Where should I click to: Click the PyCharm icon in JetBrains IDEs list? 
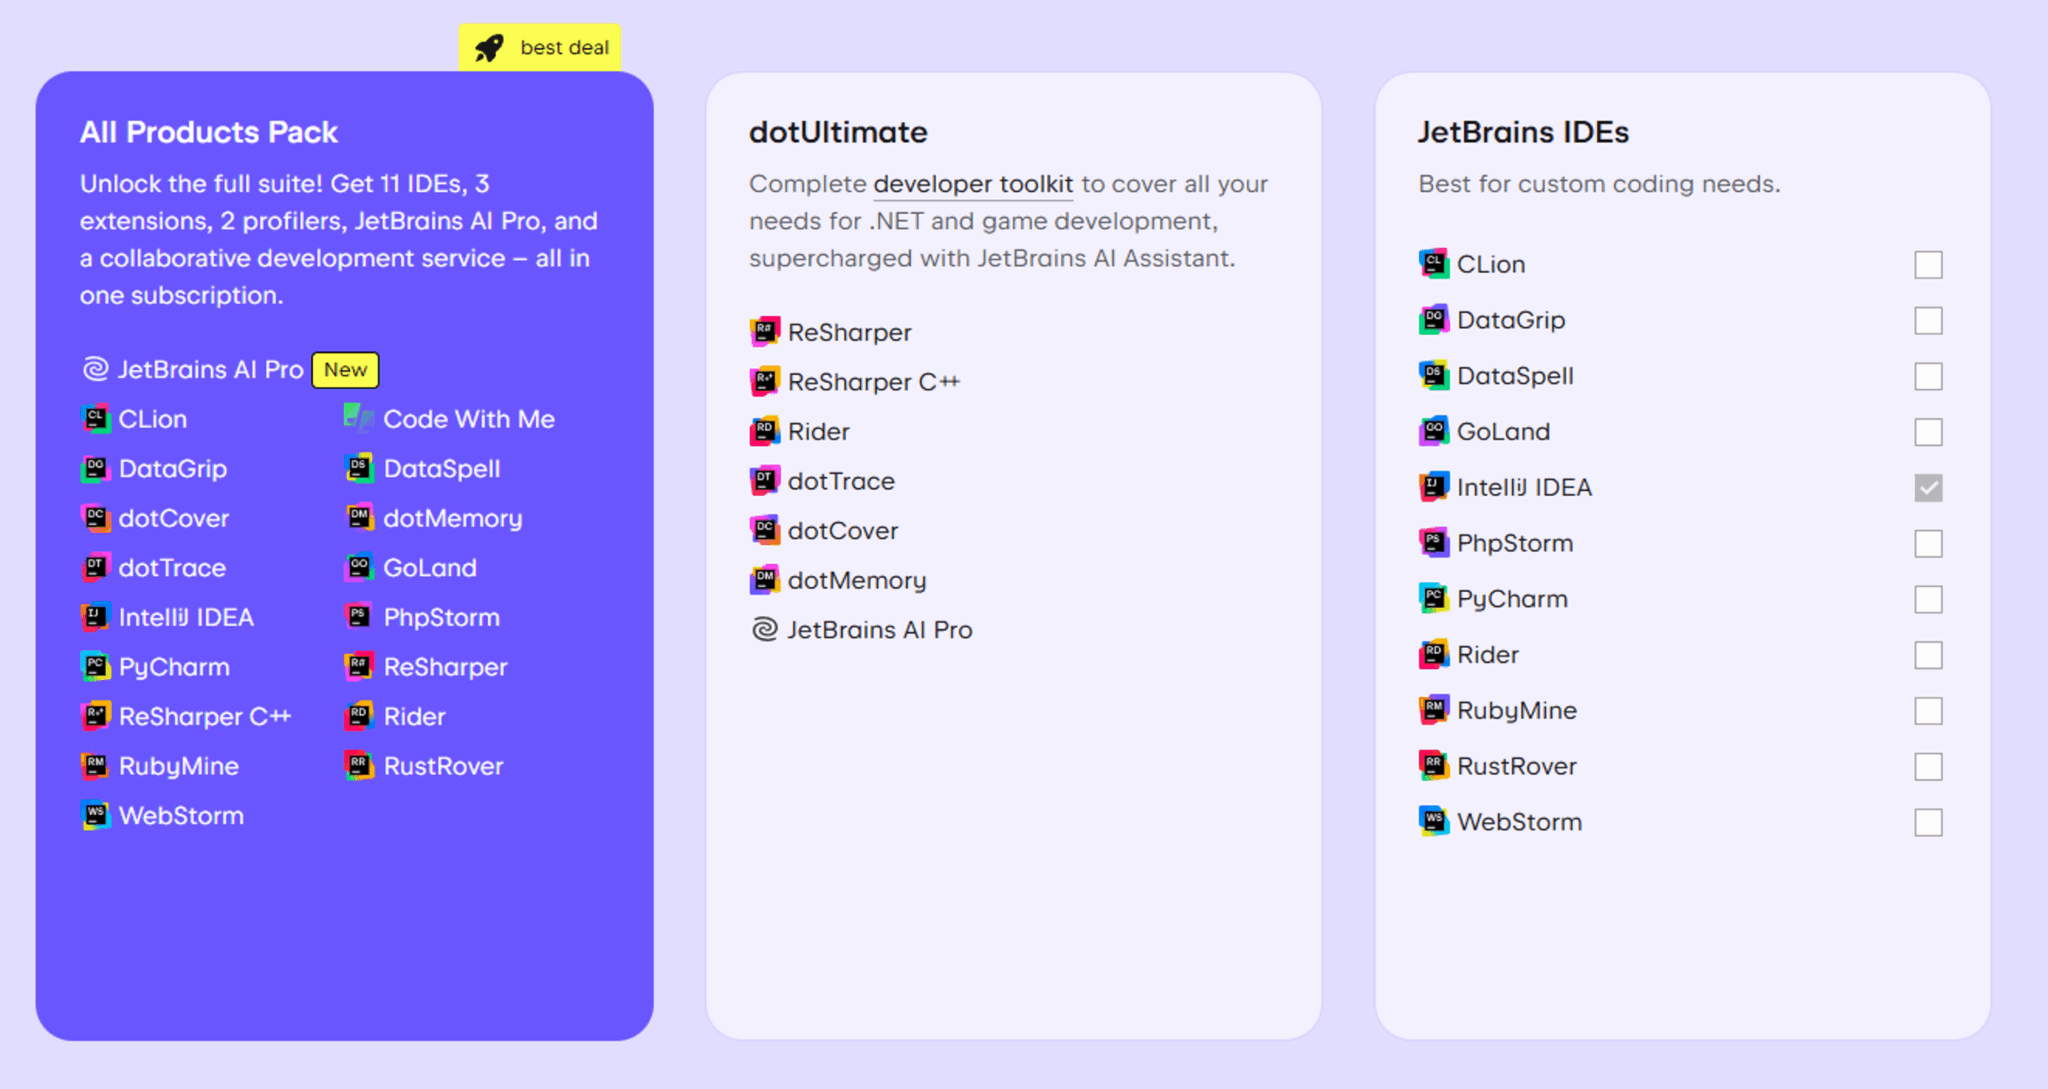click(1433, 598)
